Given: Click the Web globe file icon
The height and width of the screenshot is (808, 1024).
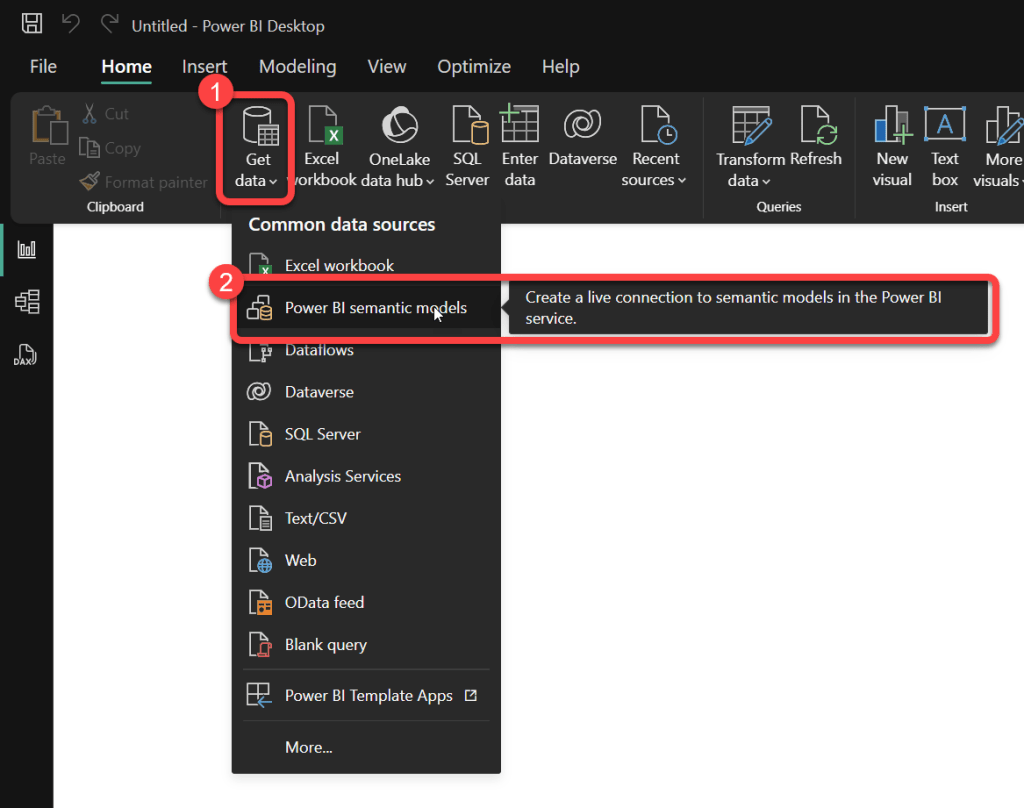Looking at the screenshot, I should point(260,560).
